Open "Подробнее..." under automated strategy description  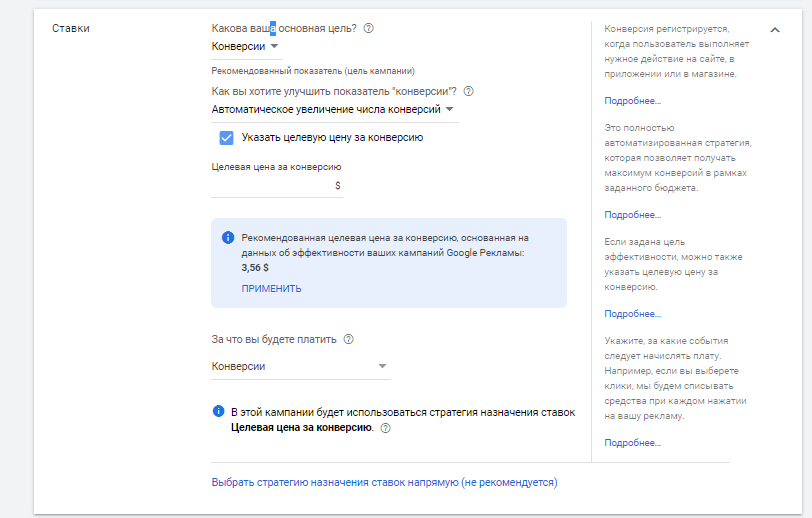point(632,215)
